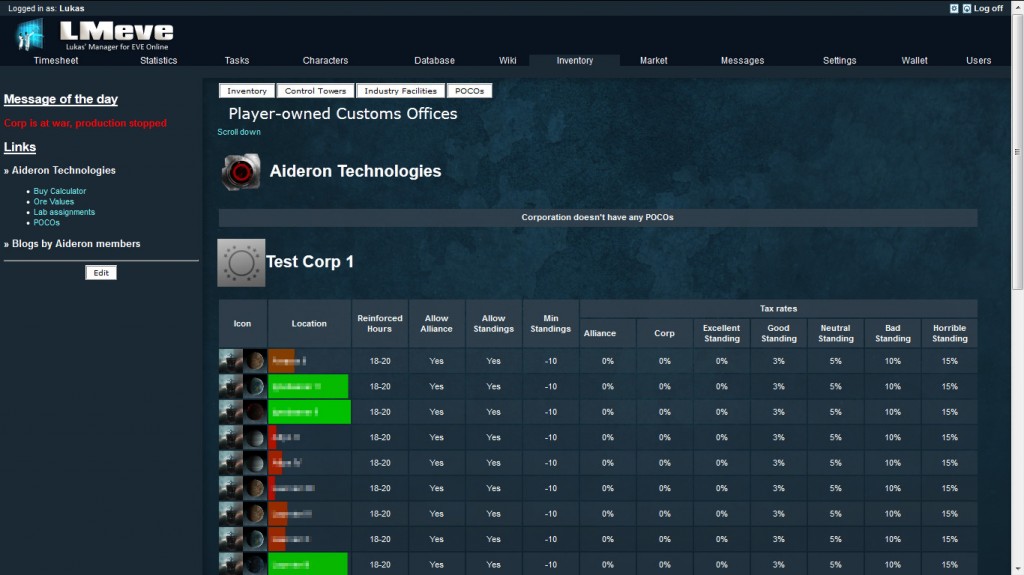Click the scrollbar down arrow
Image resolution: width=1024 pixels, height=575 pixels.
[1017, 569]
